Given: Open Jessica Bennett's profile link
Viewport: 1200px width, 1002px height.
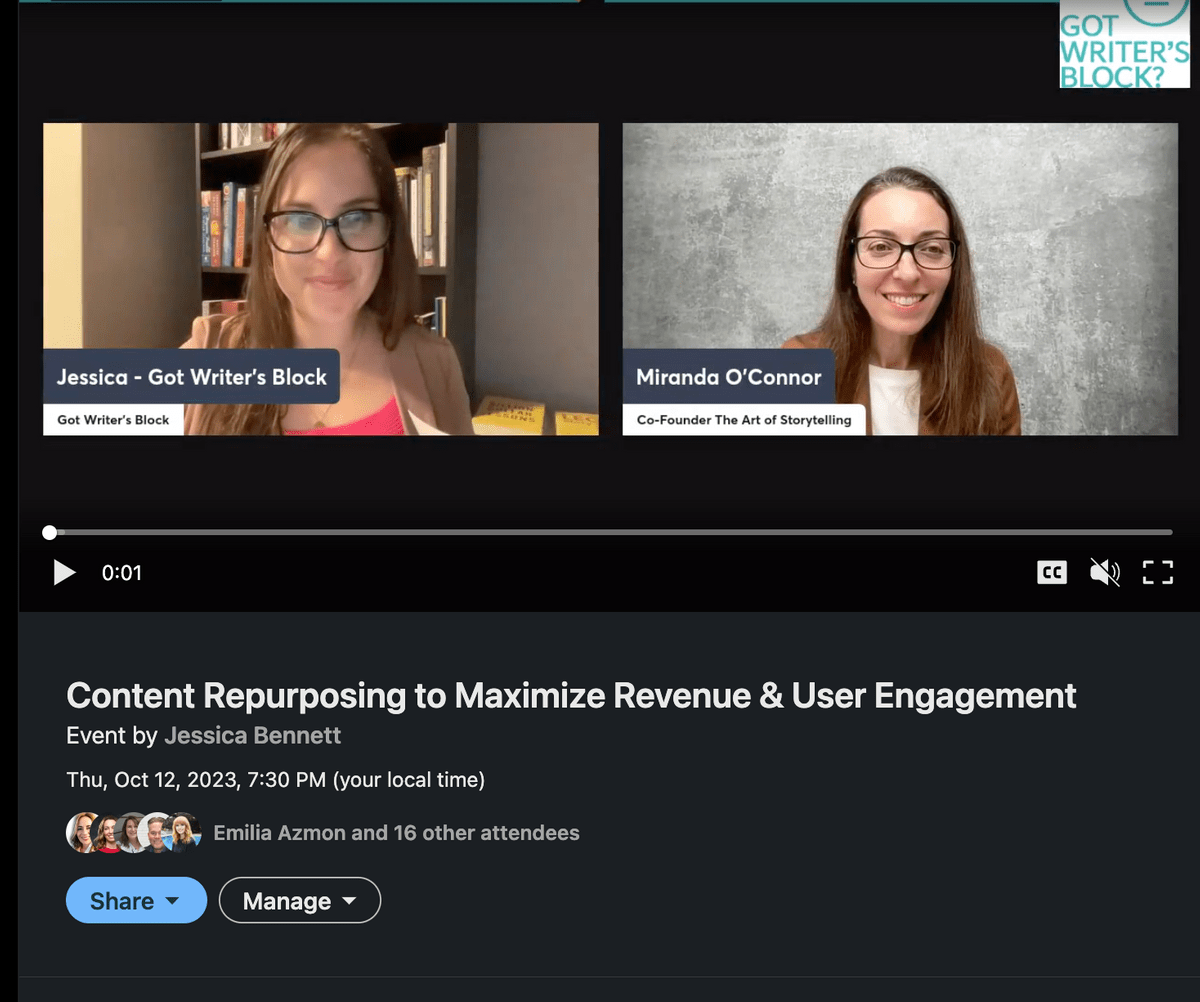Looking at the screenshot, I should (x=253, y=736).
